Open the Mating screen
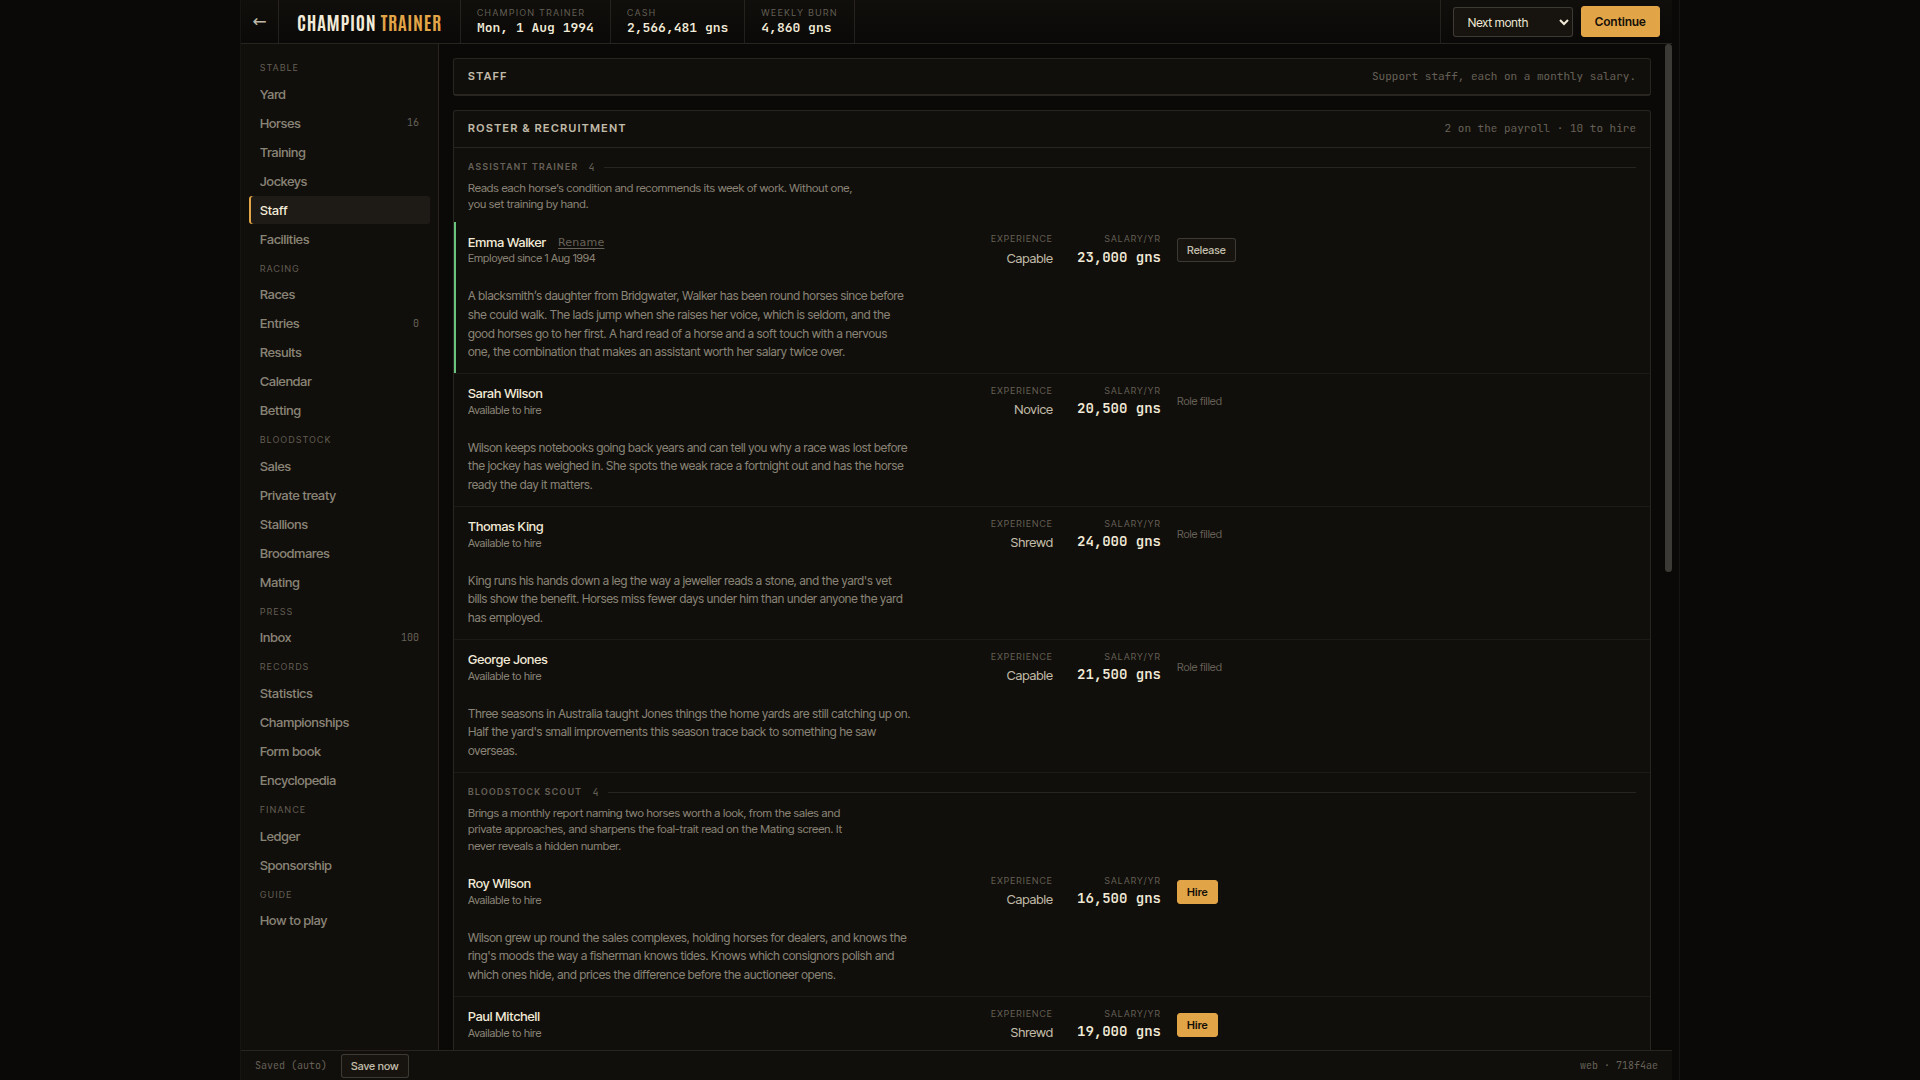This screenshot has height=1080, width=1920. coord(339,583)
